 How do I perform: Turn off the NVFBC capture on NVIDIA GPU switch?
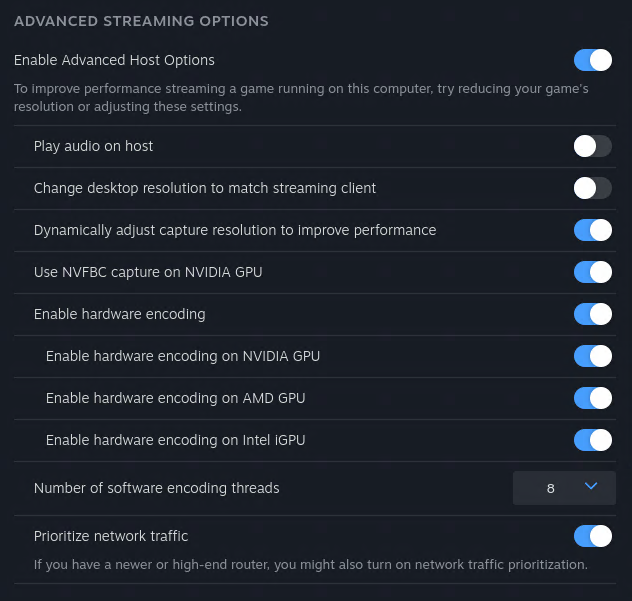pyautogui.click(x=592, y=272)
